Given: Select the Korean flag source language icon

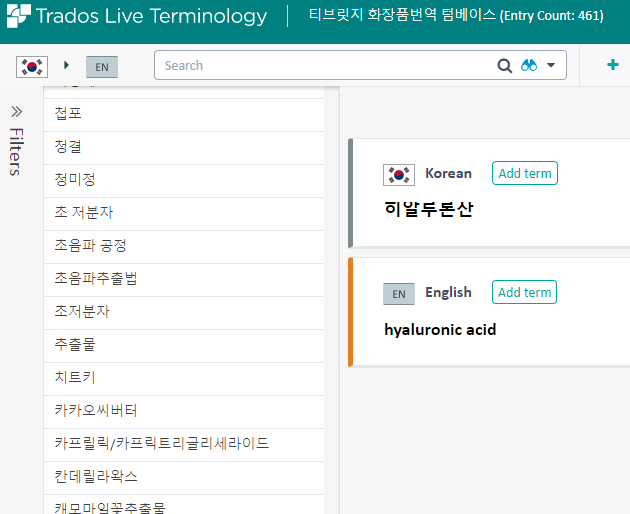Looking at the screenshot, I should tap(32, 67).
